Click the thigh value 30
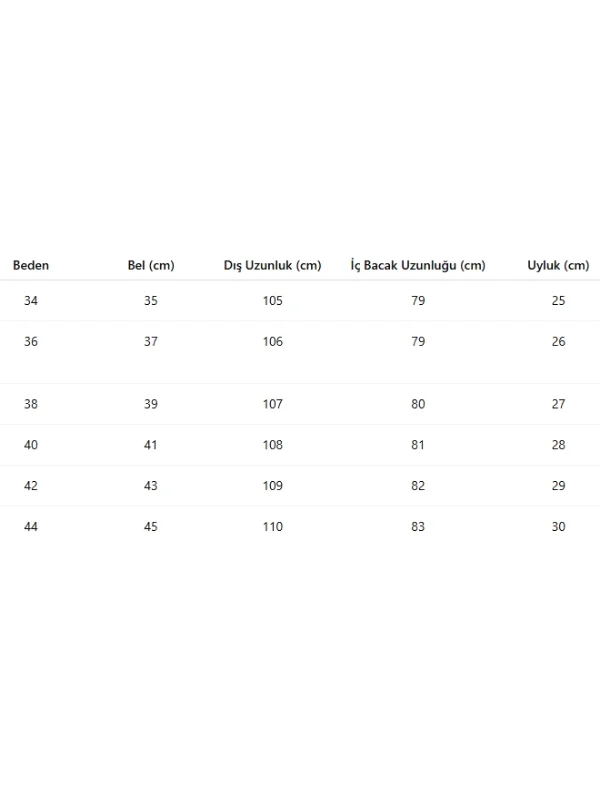 558,526
